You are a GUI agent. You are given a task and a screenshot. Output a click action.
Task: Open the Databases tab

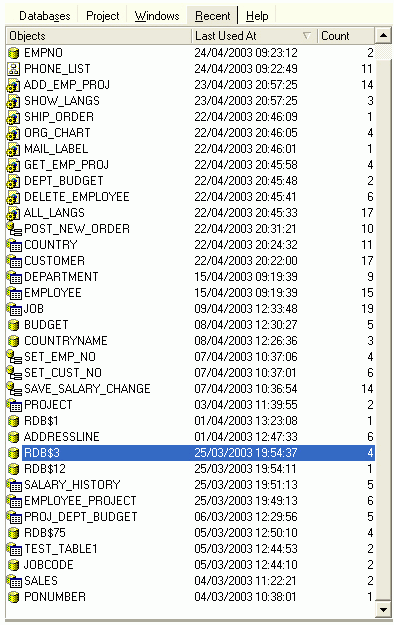click(45, 16)
